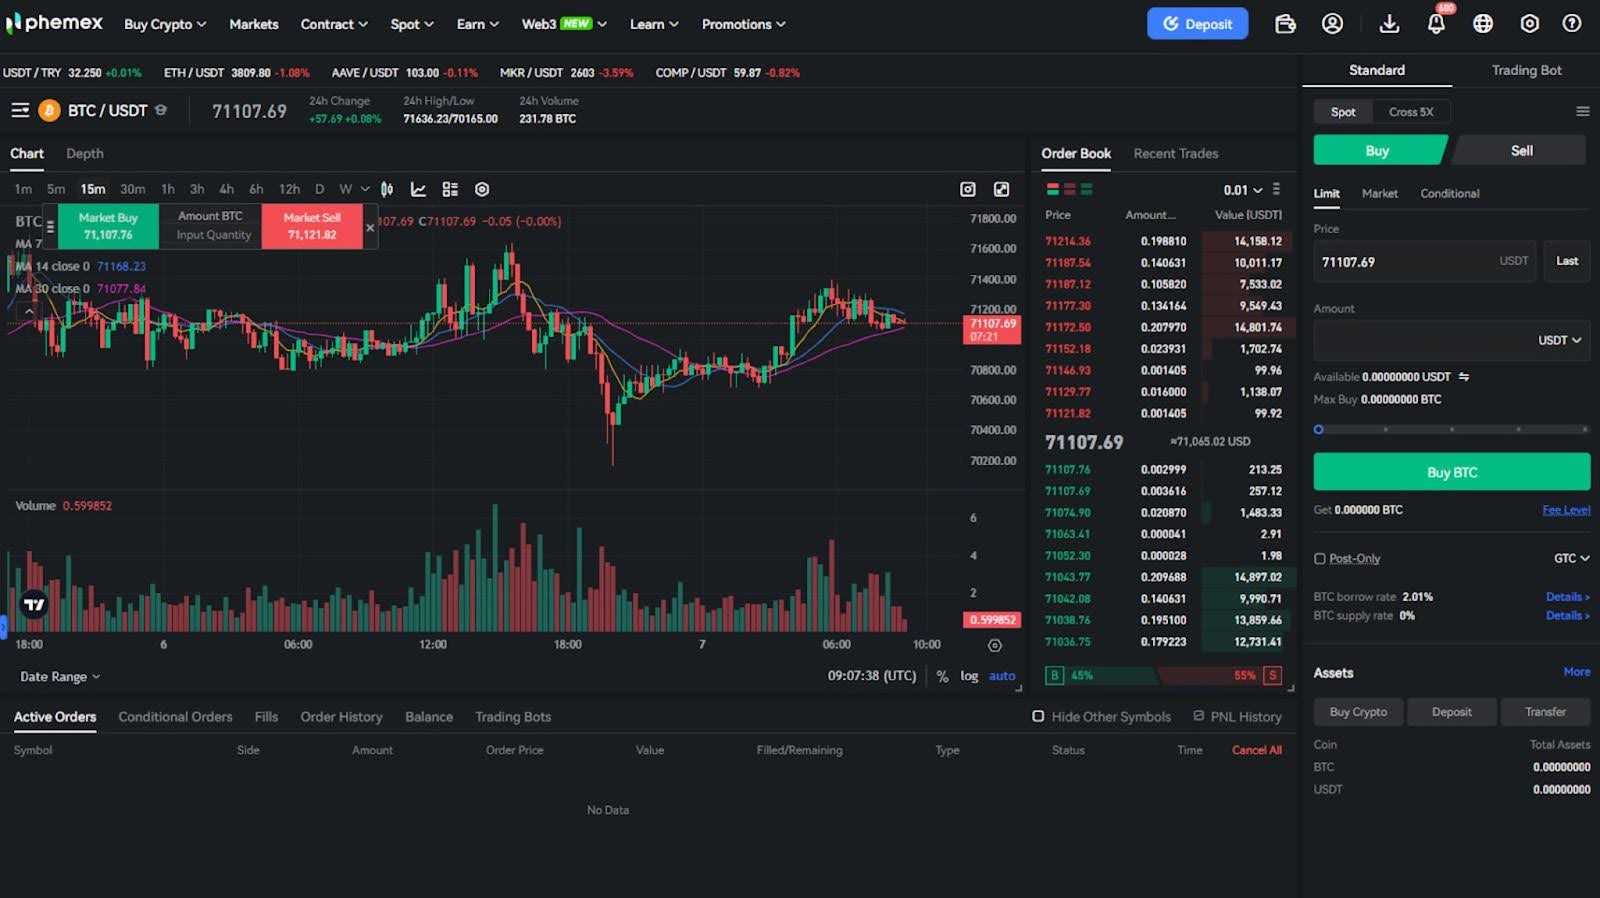This screenshot has height=898, width=1600.
Task: Select the Conditional order type tab
Action: 1449,193
